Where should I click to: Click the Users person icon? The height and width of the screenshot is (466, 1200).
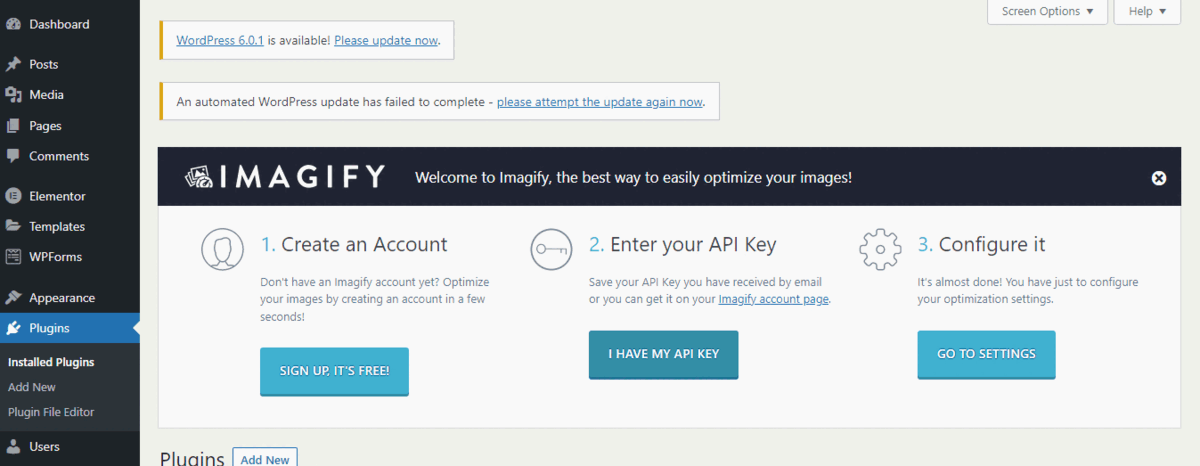(x=13, y=447)
